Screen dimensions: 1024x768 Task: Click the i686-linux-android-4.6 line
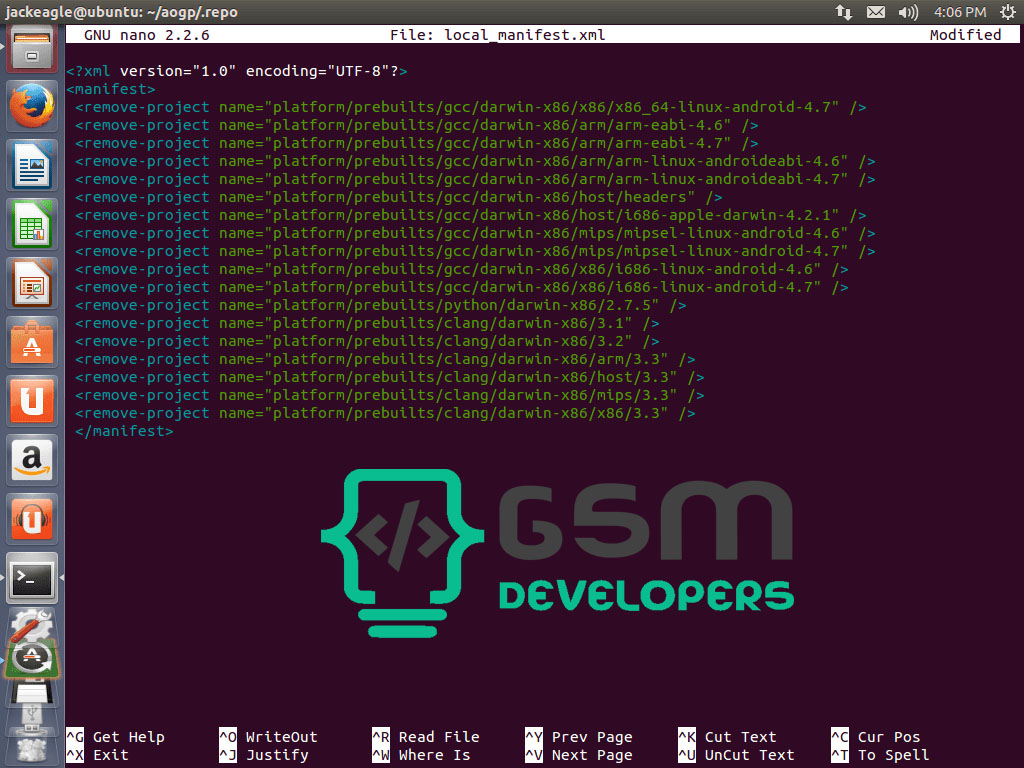(462, 269)
